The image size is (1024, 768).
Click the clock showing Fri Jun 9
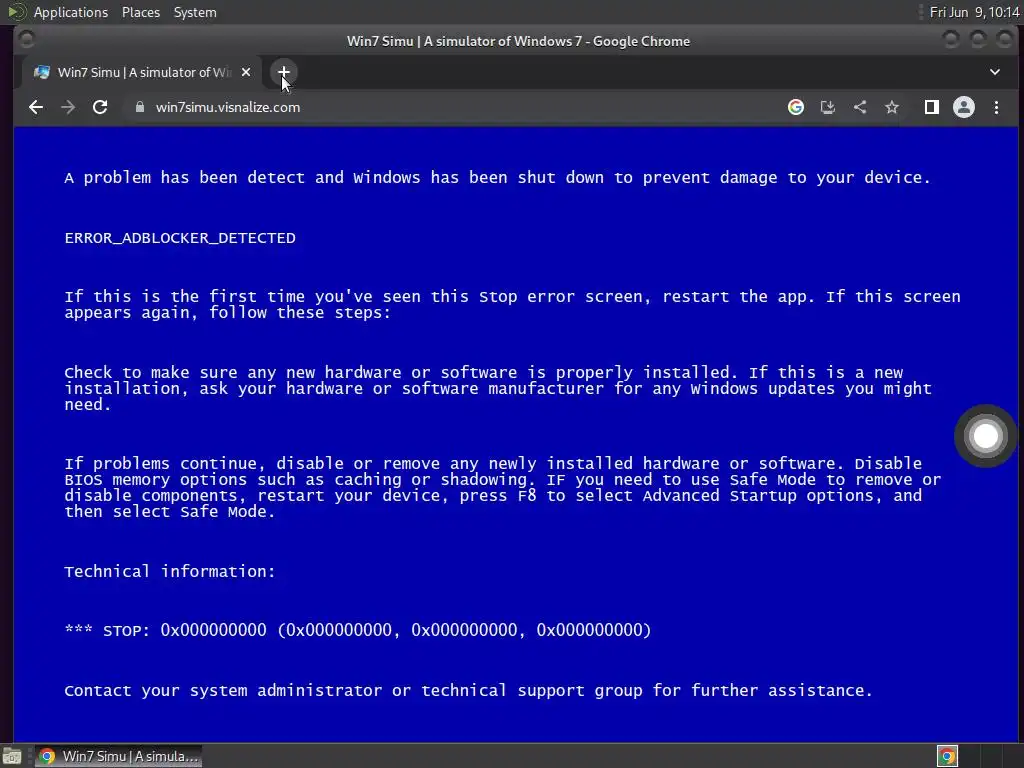click(974, 12)
